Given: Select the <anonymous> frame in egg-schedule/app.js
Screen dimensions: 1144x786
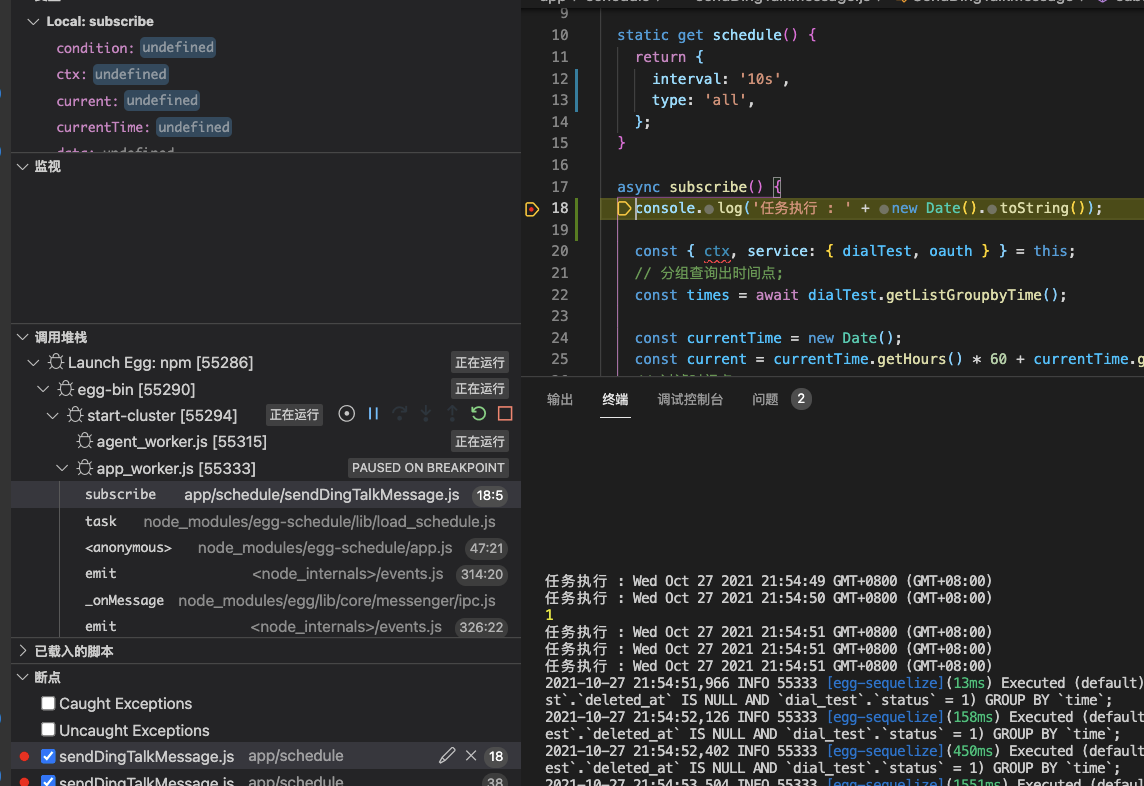Looking at the screenshot, I should pyautogui.click(x=266, y=547).
